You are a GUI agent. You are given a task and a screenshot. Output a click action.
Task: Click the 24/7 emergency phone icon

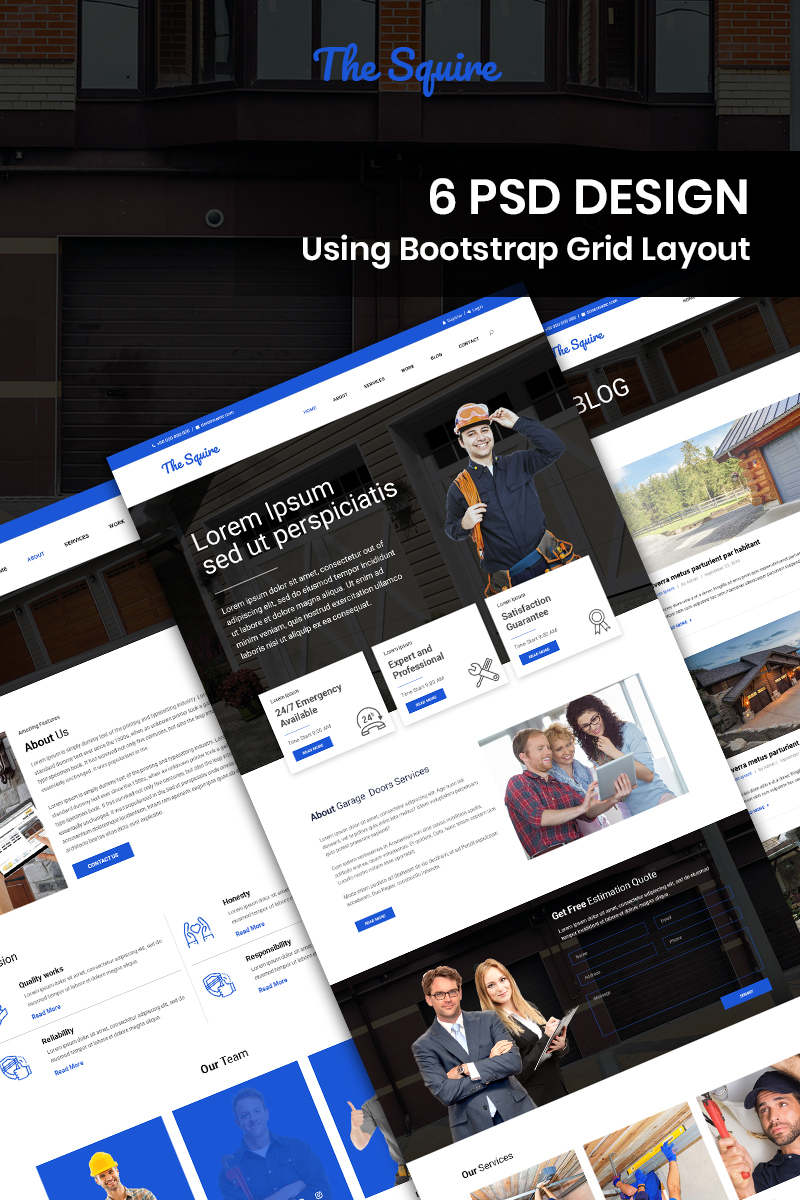[370, 720]
